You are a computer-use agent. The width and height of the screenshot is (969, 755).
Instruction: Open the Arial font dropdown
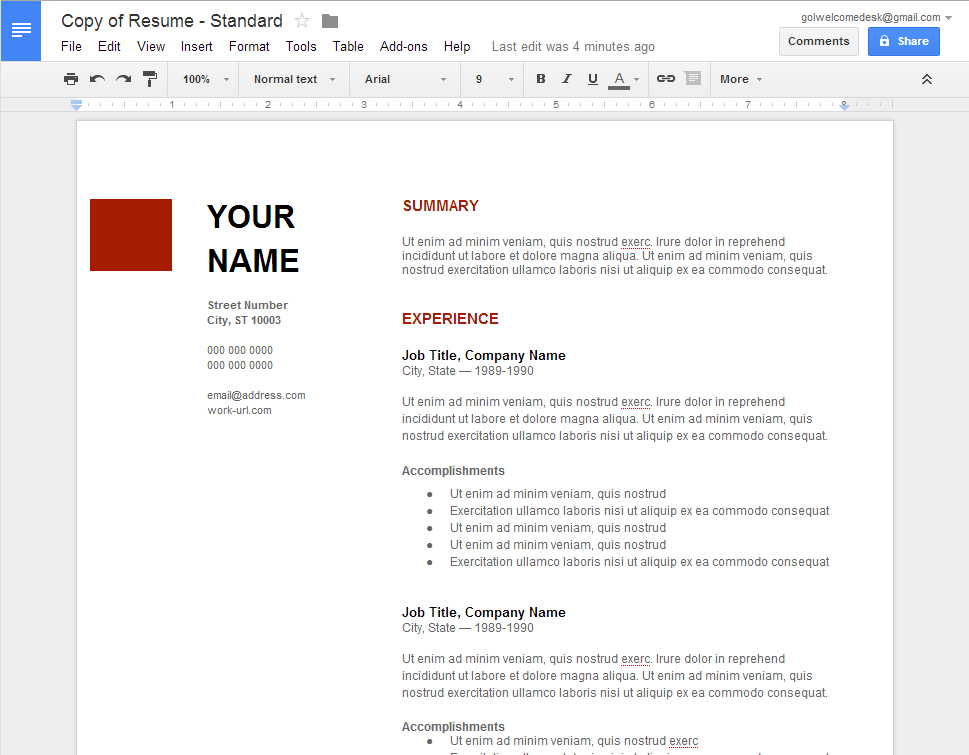pos(405,79)
